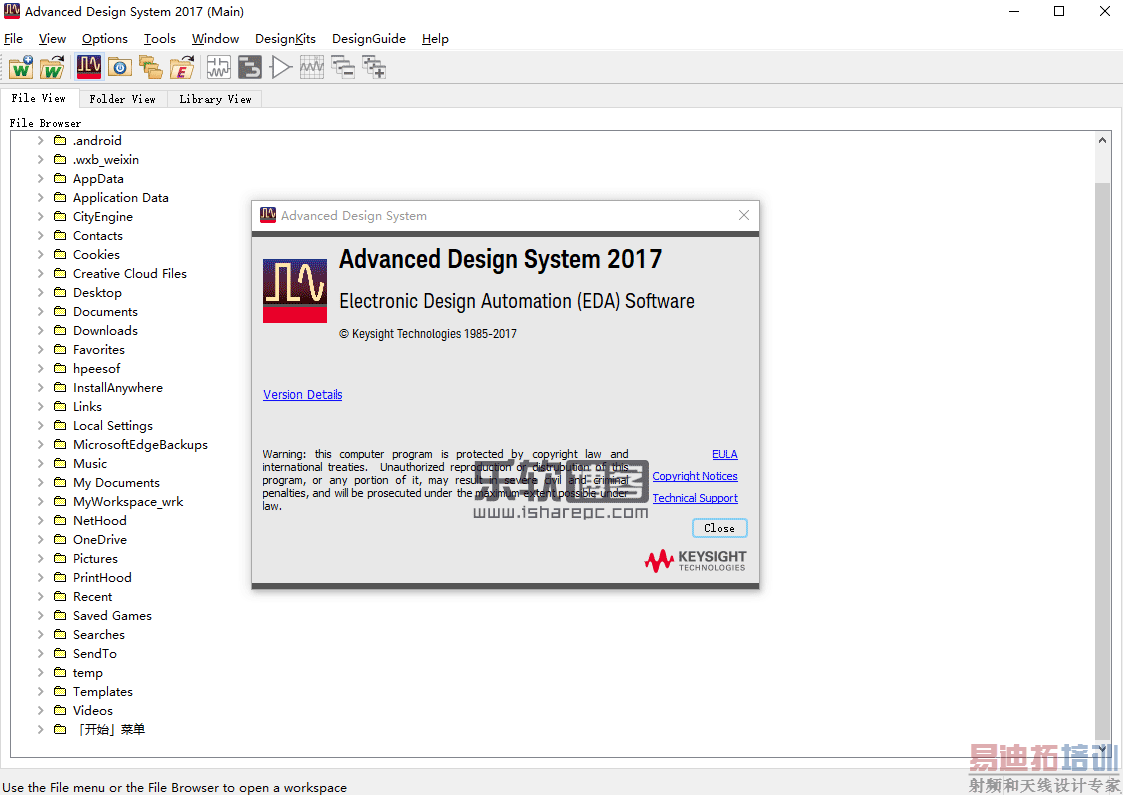Expand the AppData folder node

(x=40, y=178)
